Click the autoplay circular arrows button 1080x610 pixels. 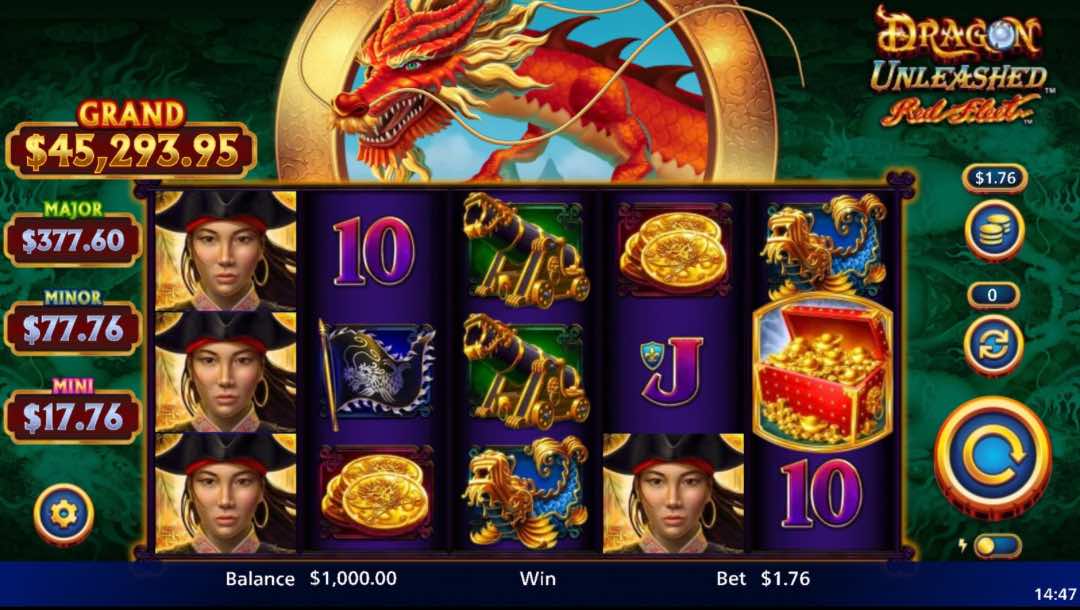point(993,345)
